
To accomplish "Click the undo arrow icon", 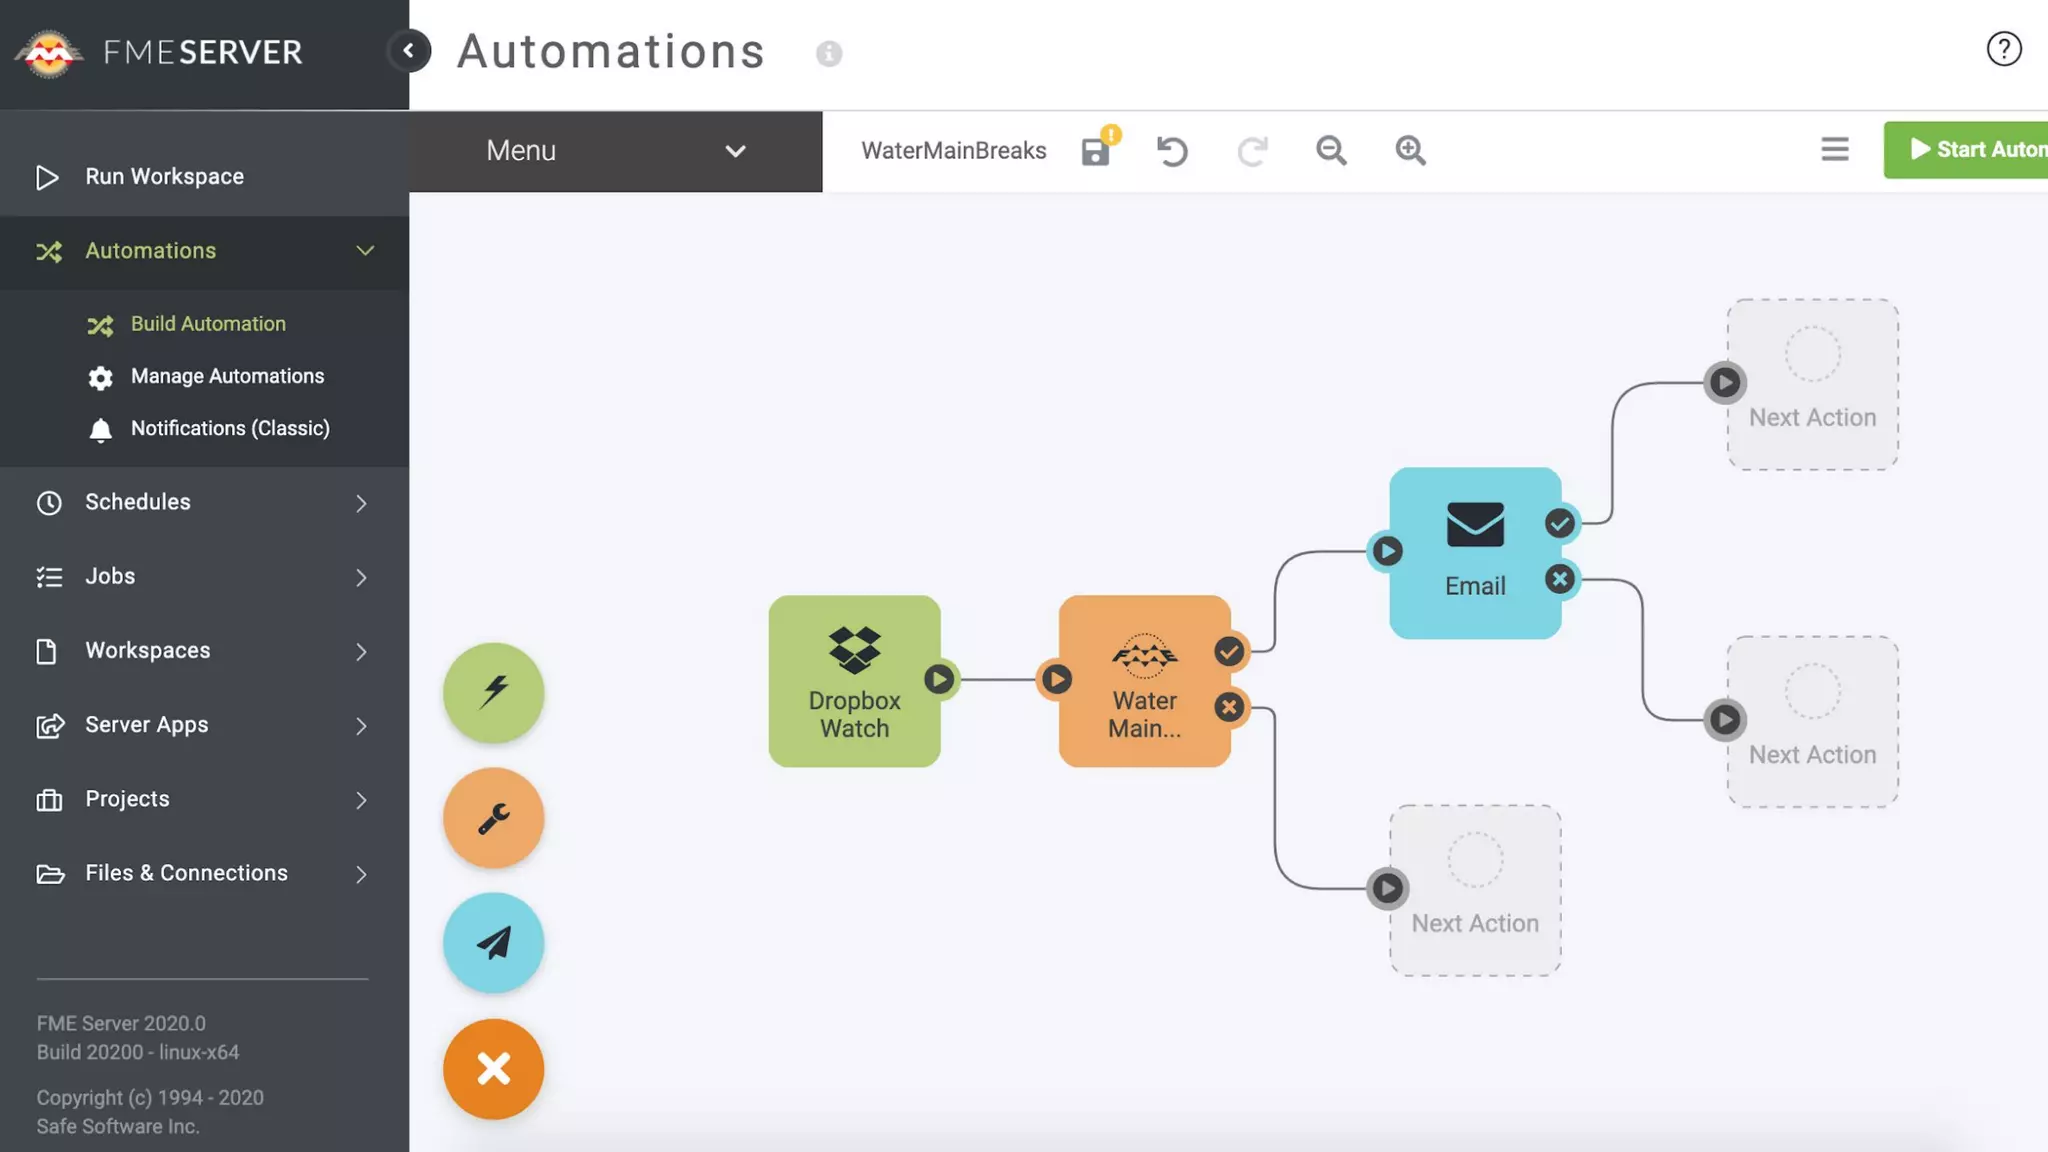I will 1172,151.
